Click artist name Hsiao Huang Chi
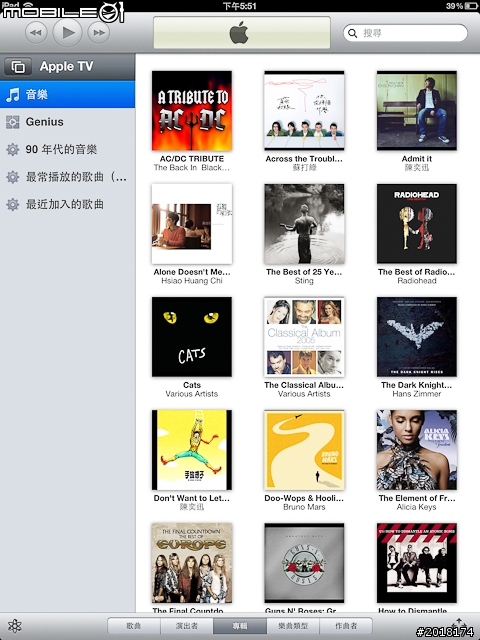 pyautogui.click(x=192, y=281)
